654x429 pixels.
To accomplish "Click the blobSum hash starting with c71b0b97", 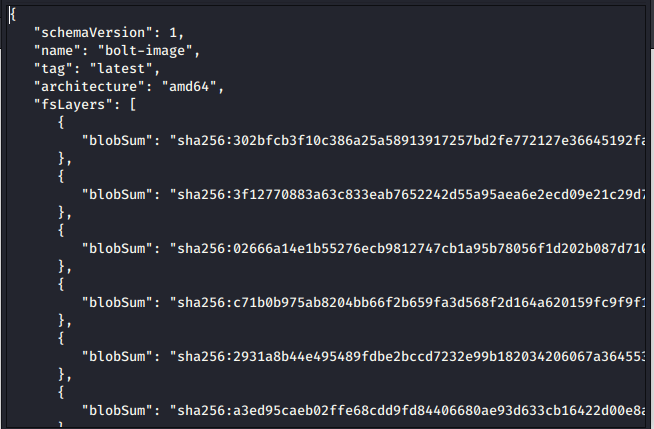I will [410, 301].
